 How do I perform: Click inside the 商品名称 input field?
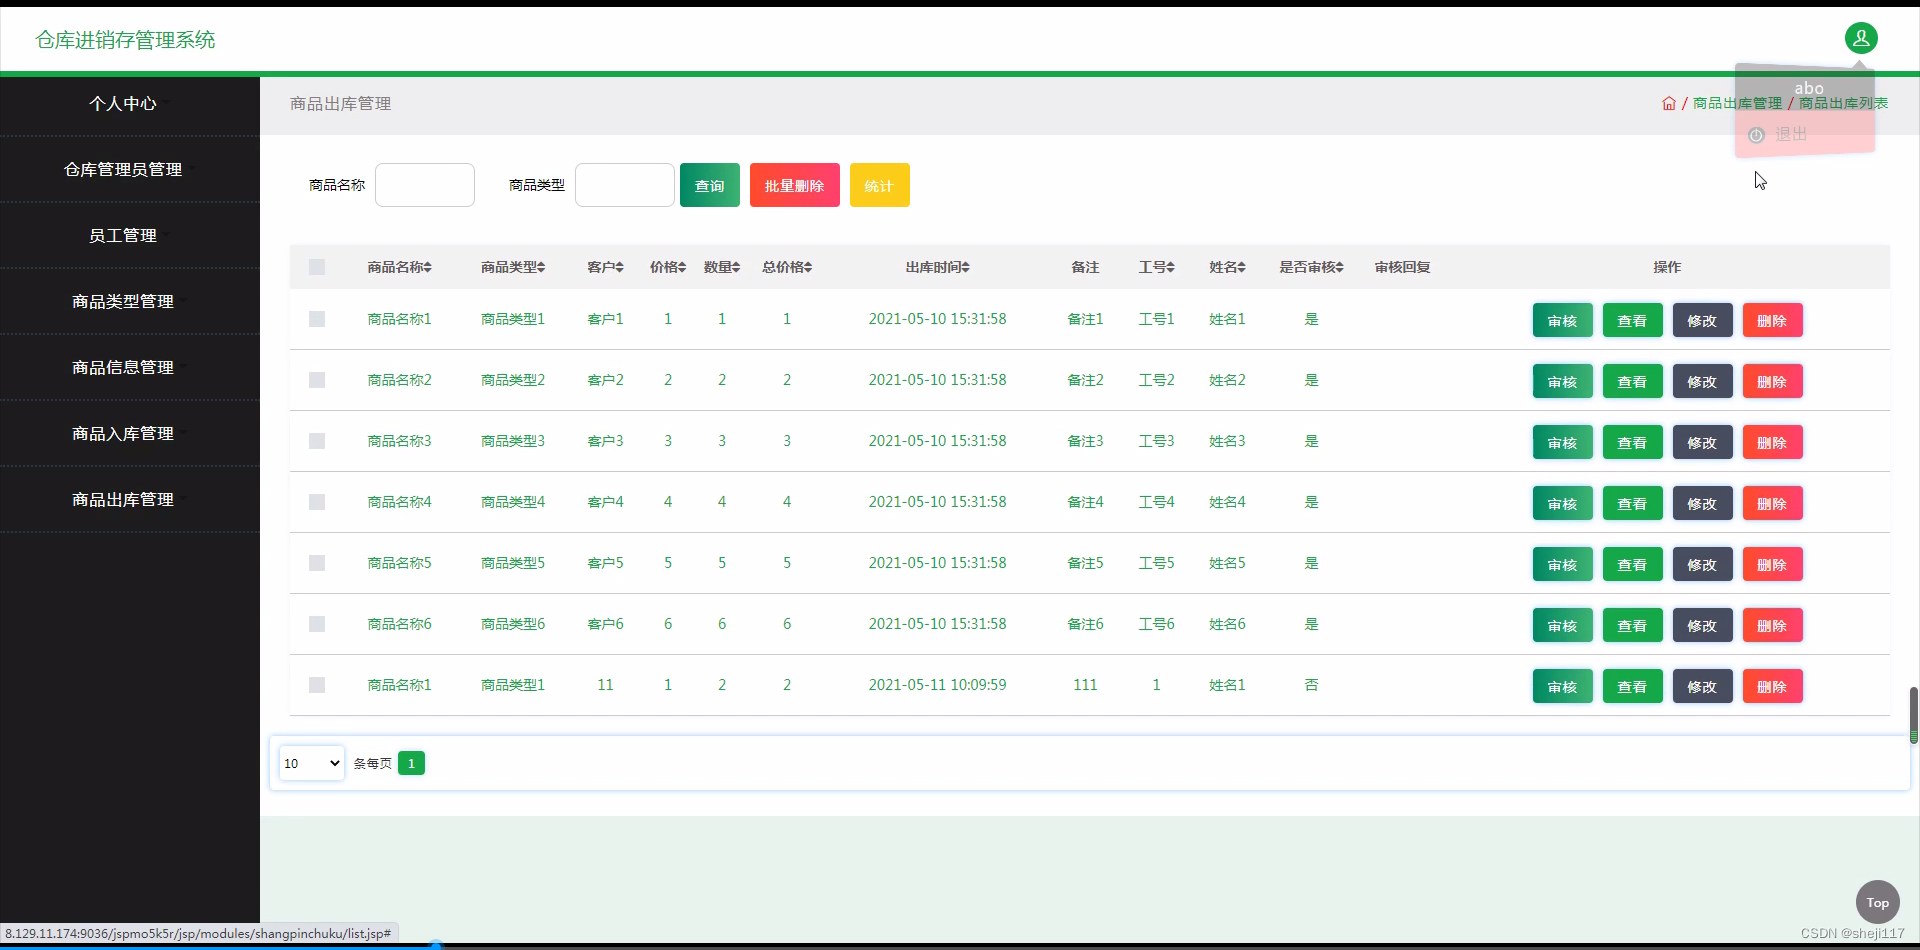tap(425, 185)
